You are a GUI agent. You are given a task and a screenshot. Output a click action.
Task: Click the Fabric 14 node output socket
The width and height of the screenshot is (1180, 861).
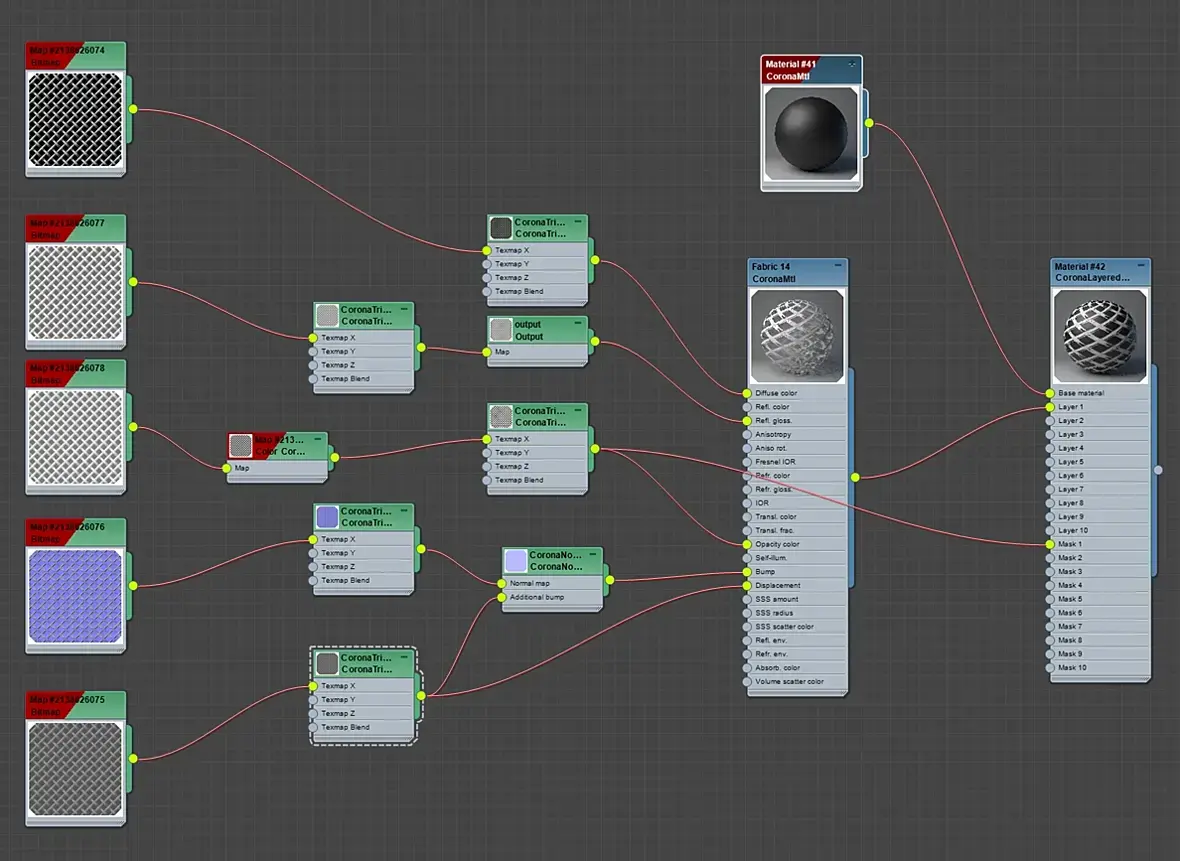[855, 477]
